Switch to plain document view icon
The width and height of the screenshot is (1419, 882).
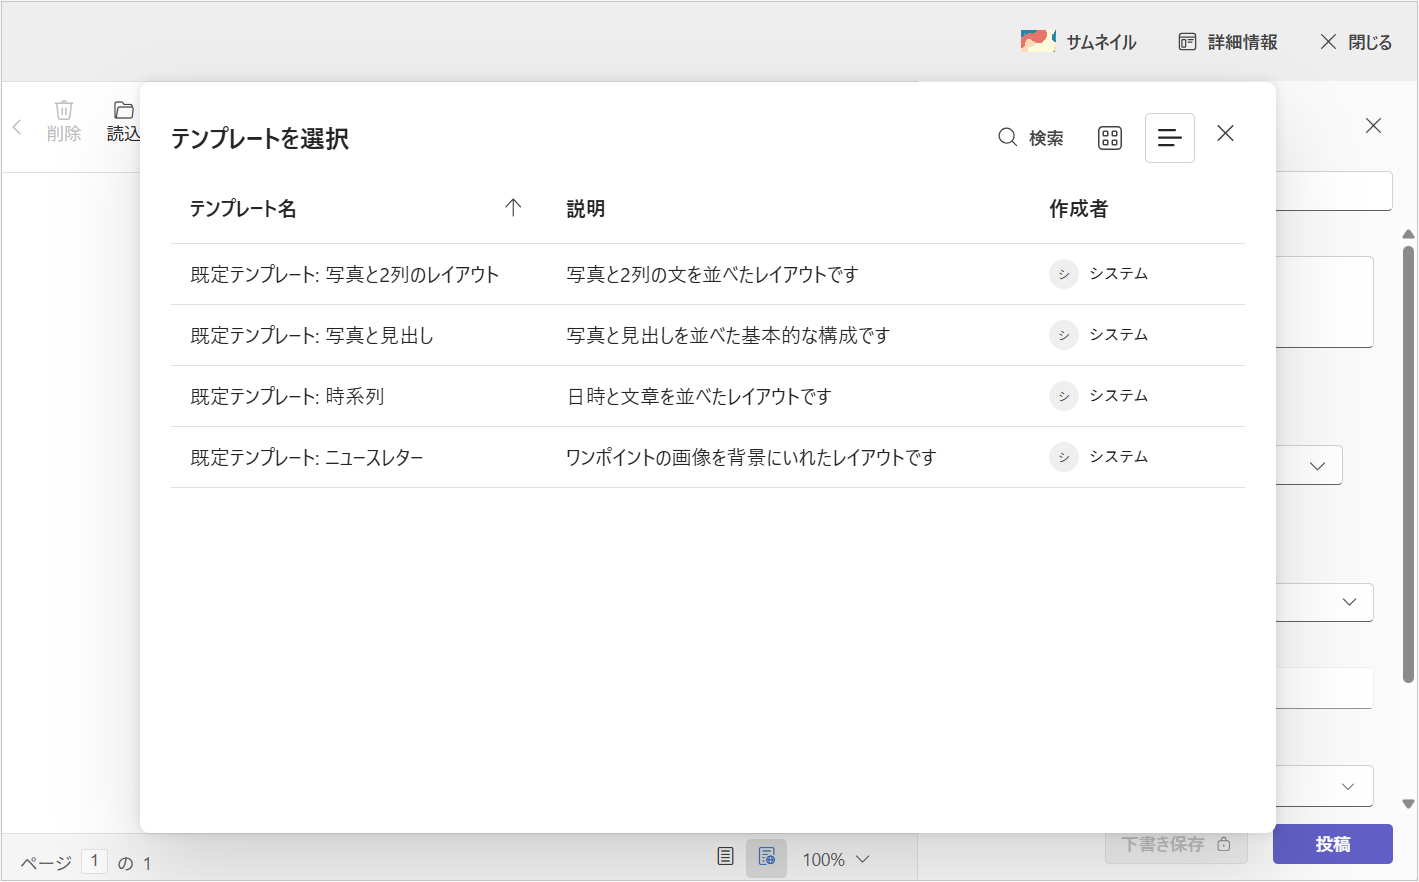click(726, 857)
